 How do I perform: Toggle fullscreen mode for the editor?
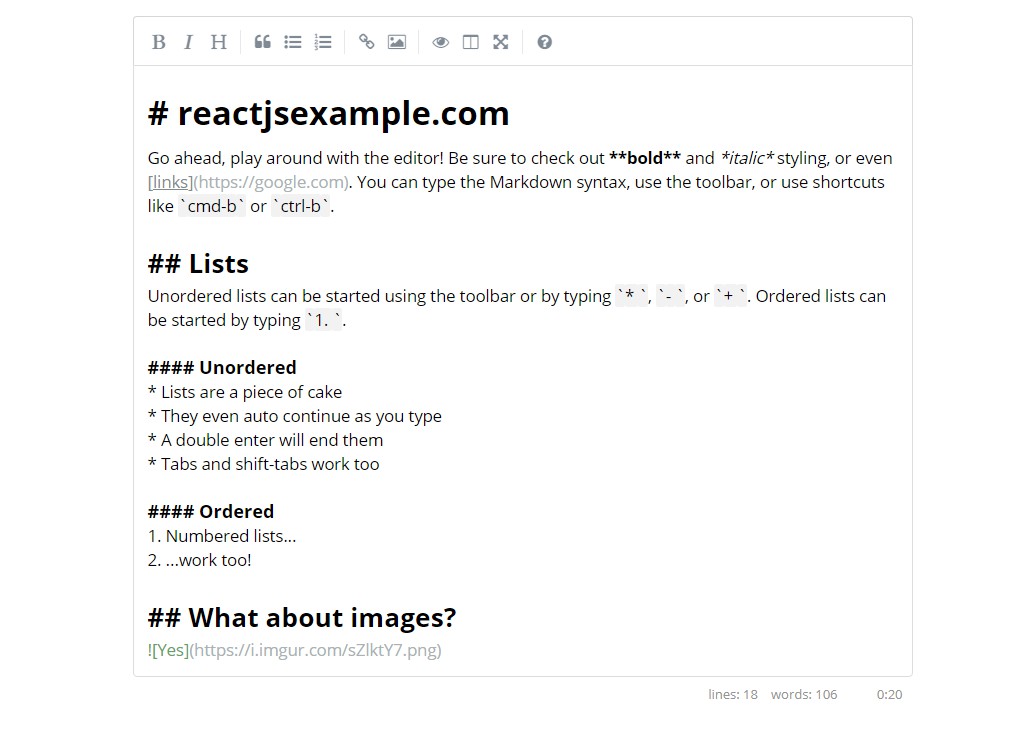(500, 42)
